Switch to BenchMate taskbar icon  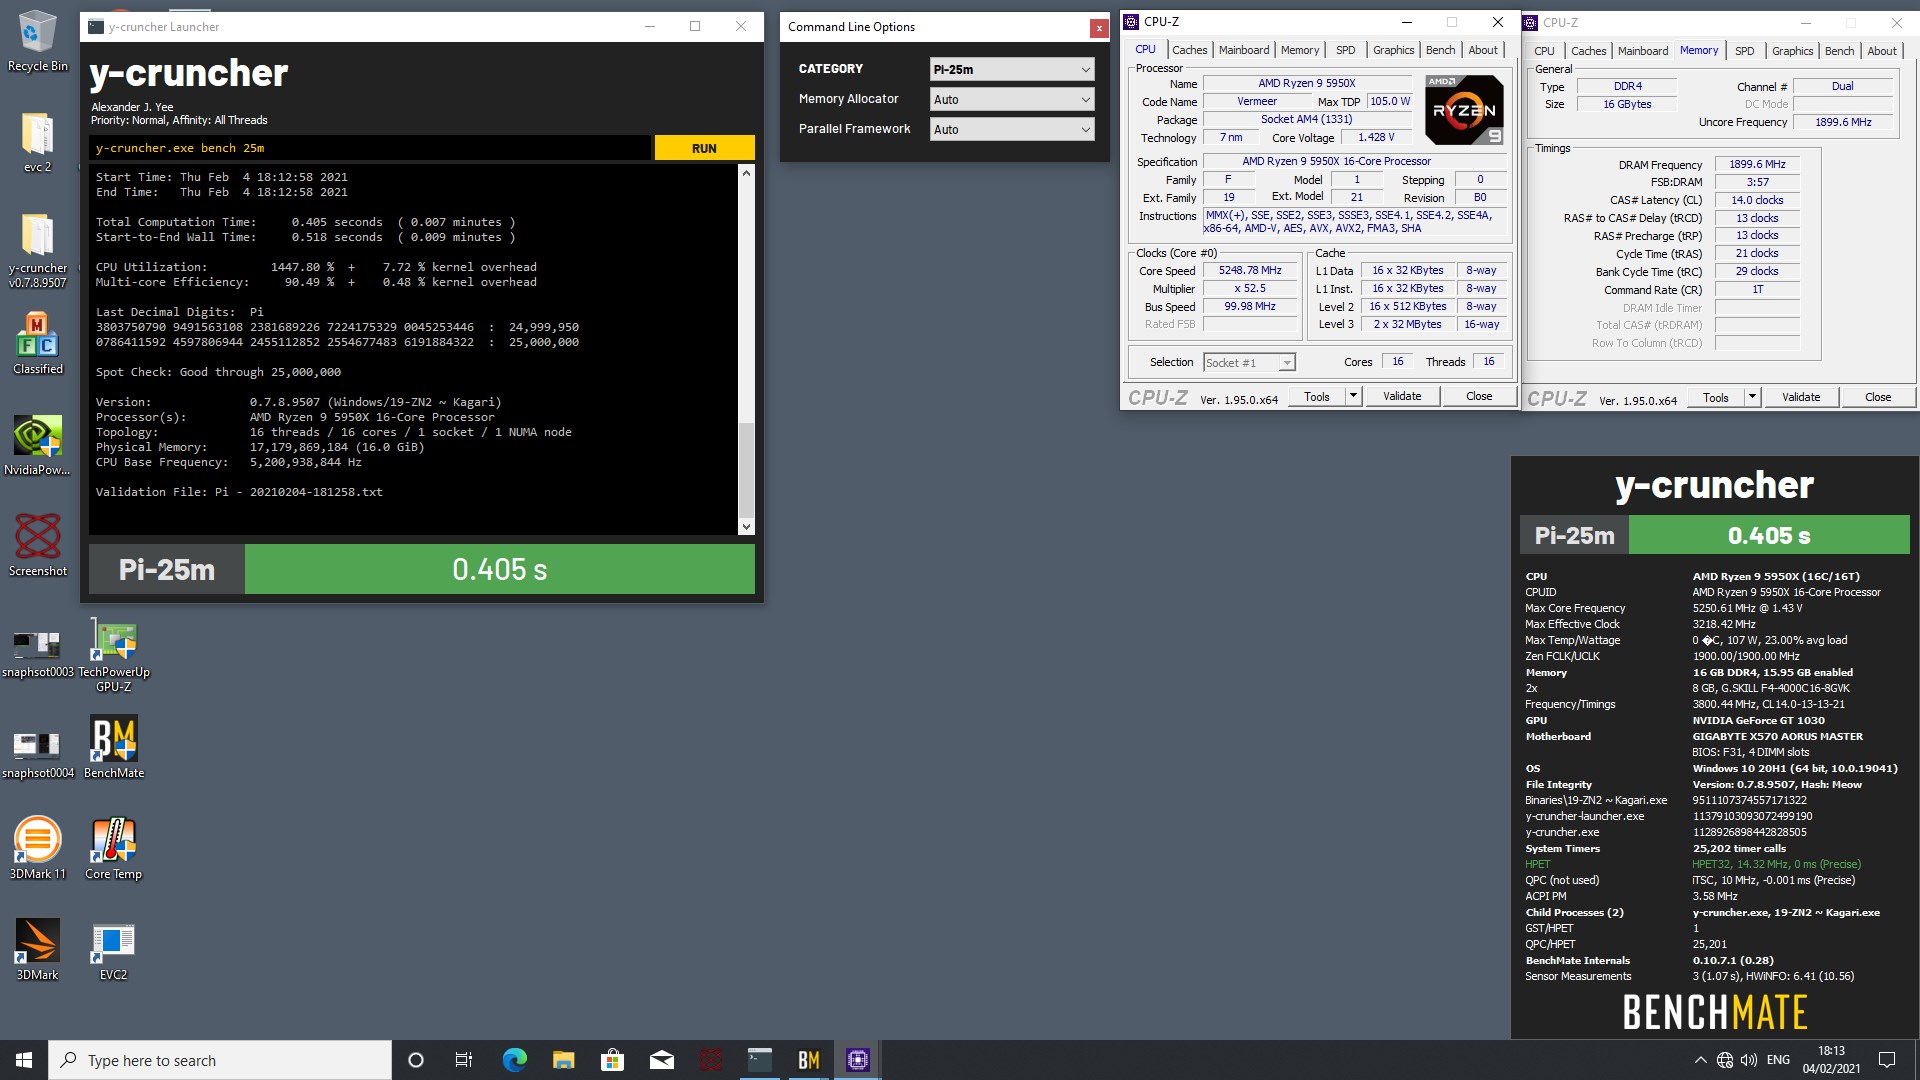[x=809, y=1060]
